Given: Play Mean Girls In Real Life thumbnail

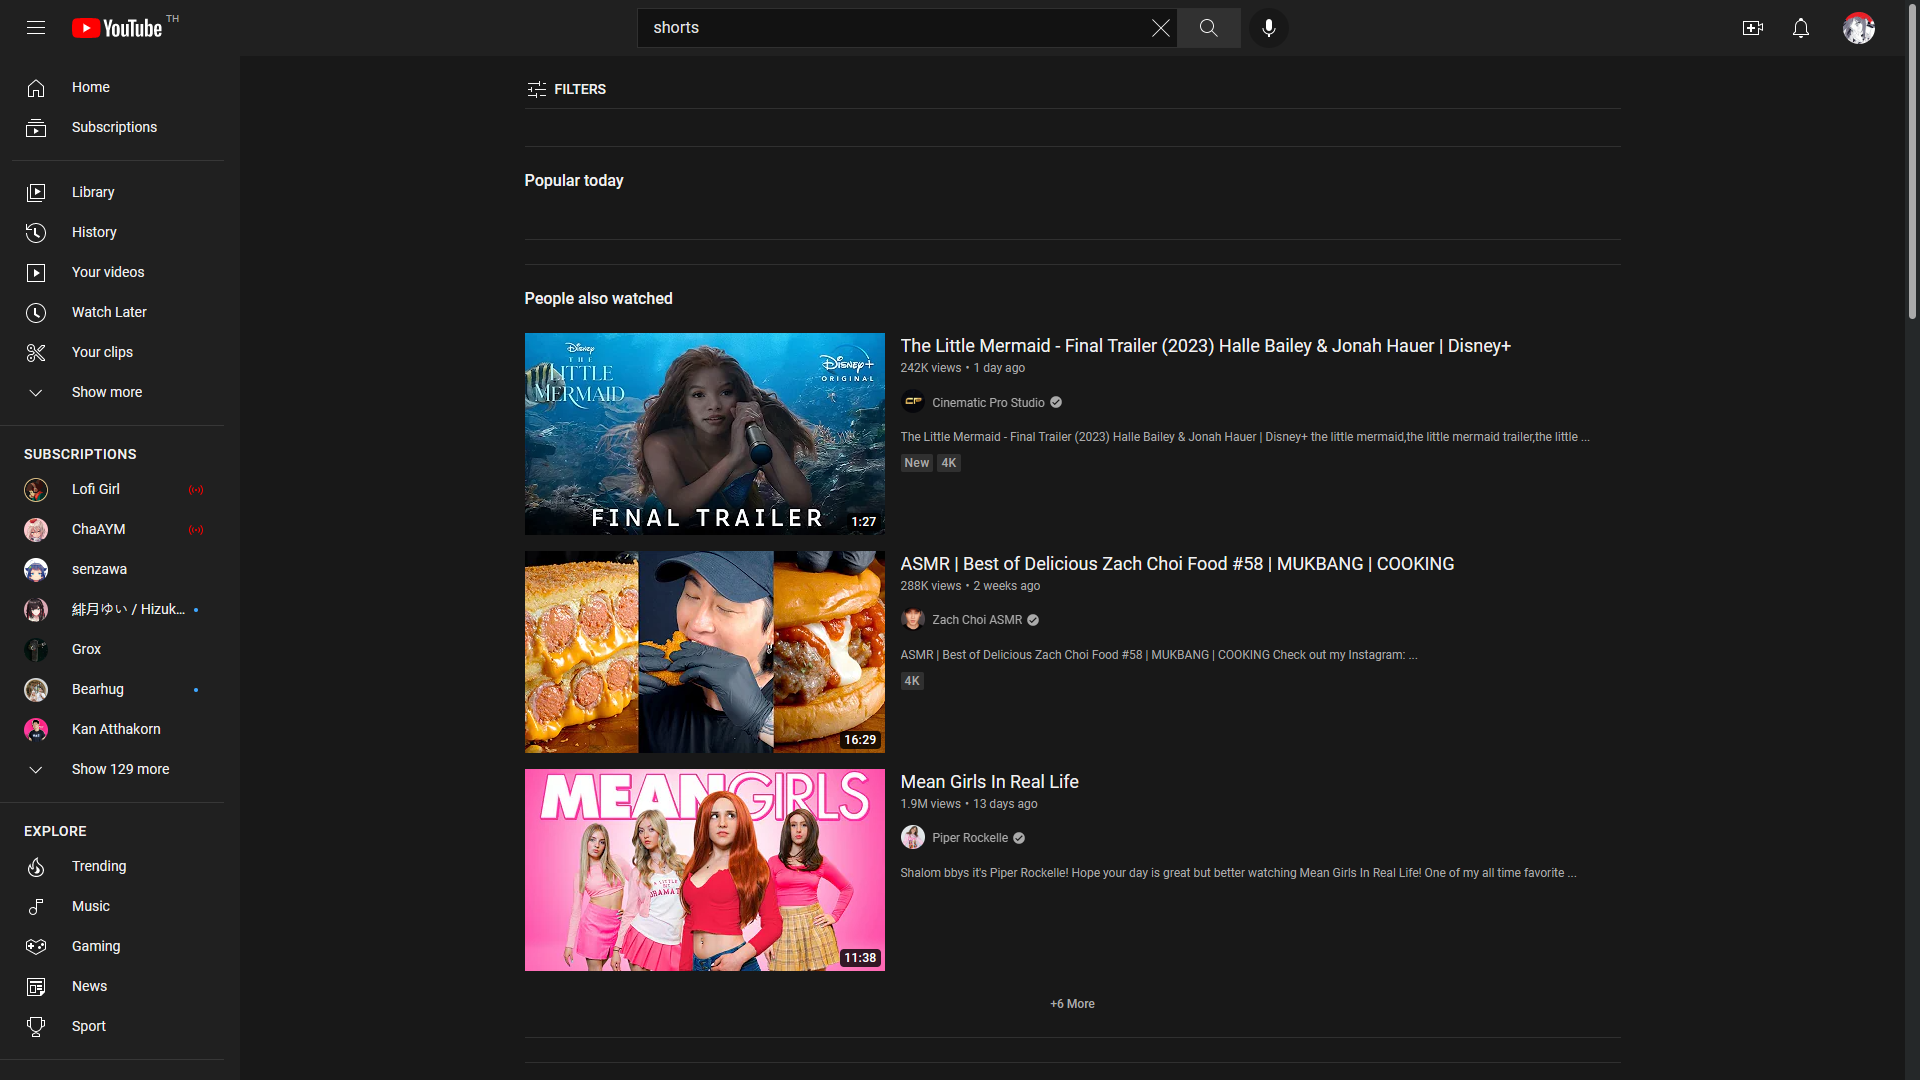Looking at the screenshot, I should 705,870.
